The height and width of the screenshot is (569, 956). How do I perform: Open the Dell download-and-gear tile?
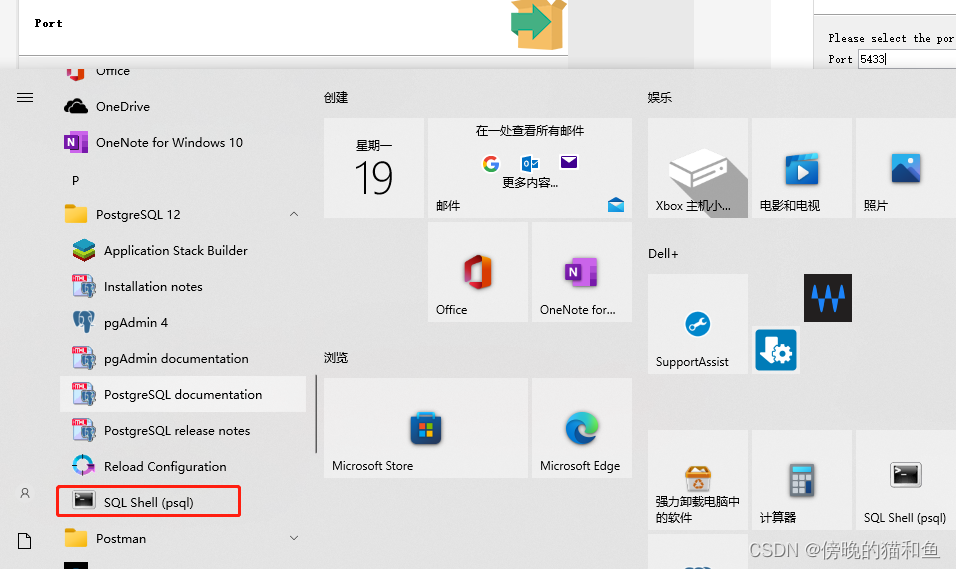(776, 350)
